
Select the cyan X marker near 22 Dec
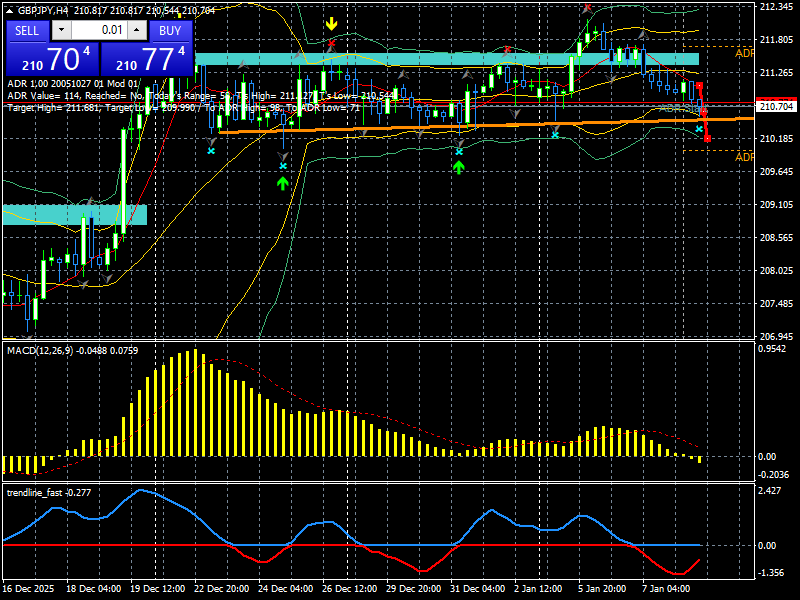[x=211, y=151]
